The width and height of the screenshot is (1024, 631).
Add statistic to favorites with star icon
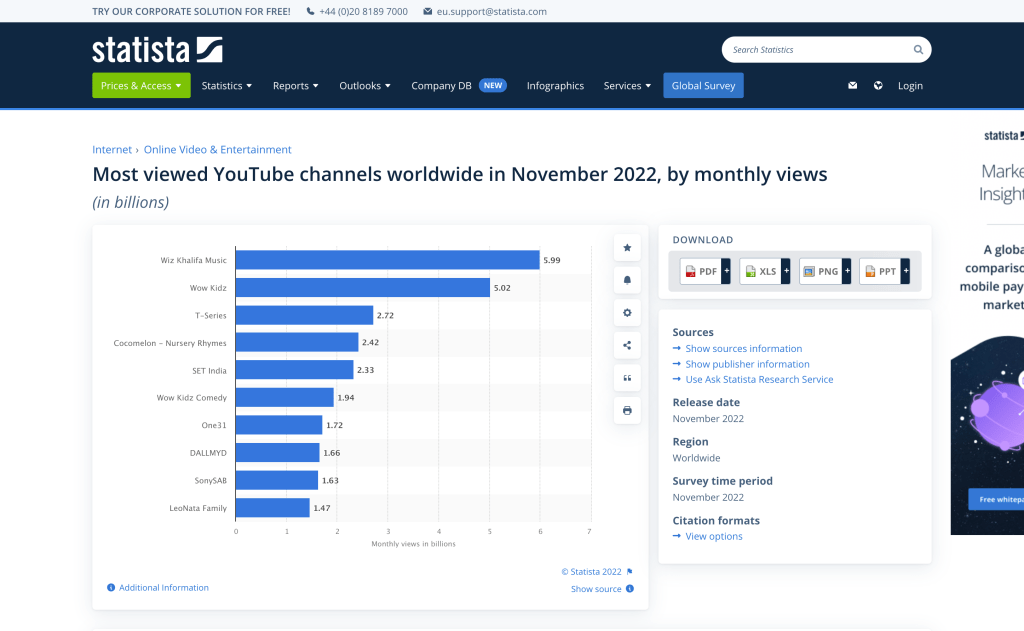point(627,248)
